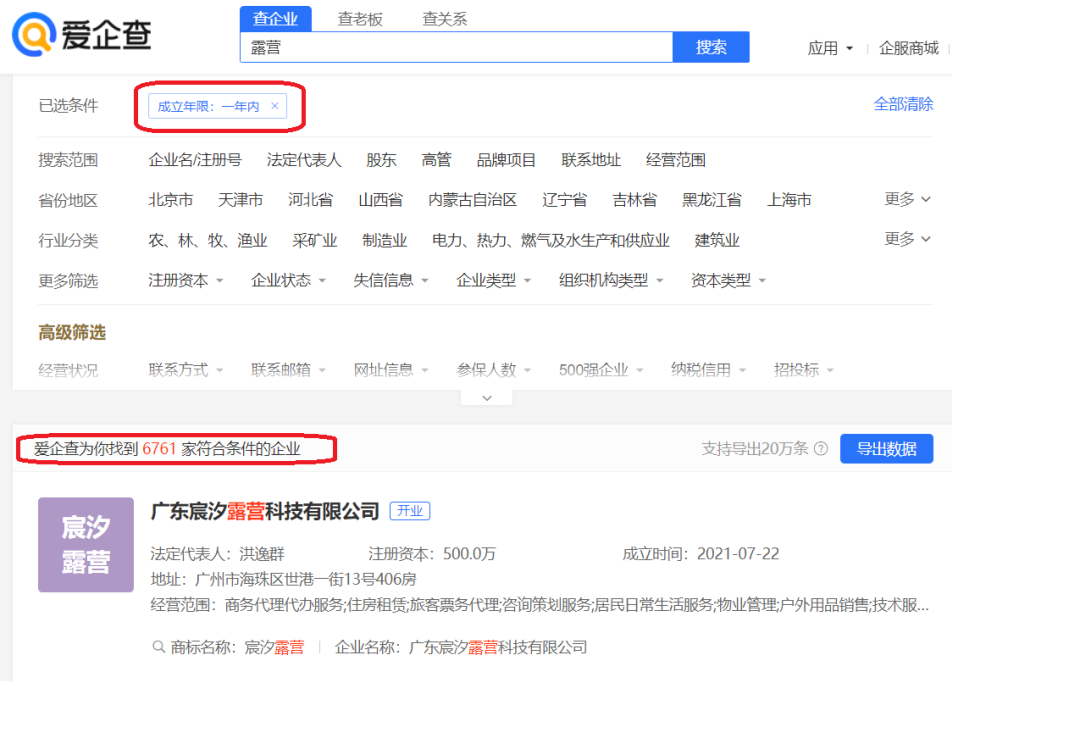
Task: Open the 注册资本 dropdown filter
Action: [x=186, y=281]
